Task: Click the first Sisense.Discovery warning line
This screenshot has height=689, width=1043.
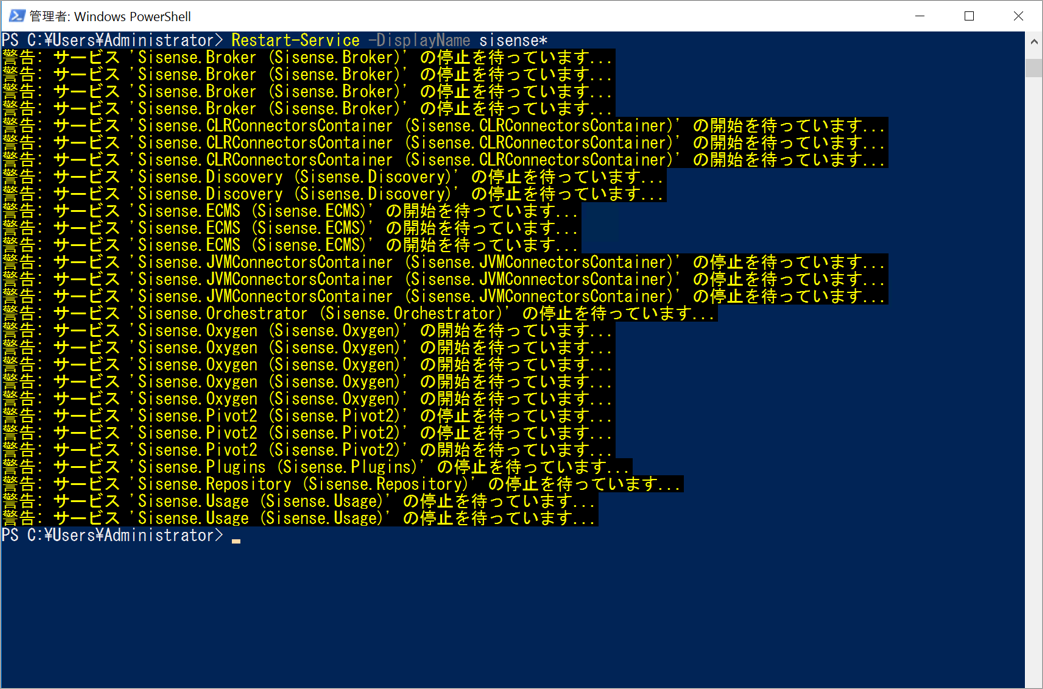Action: 334,177
